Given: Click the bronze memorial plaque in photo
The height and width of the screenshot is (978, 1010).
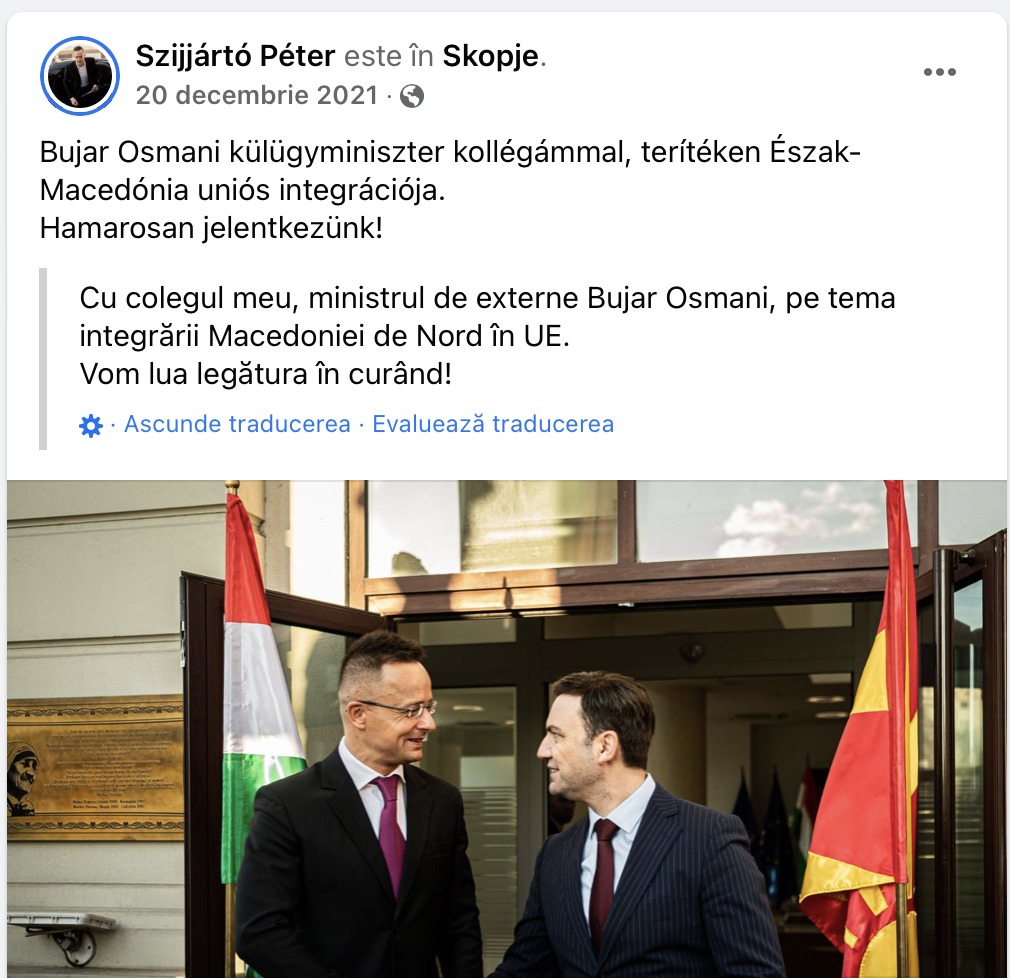Looking at the screenshot, I should point(94,767).
